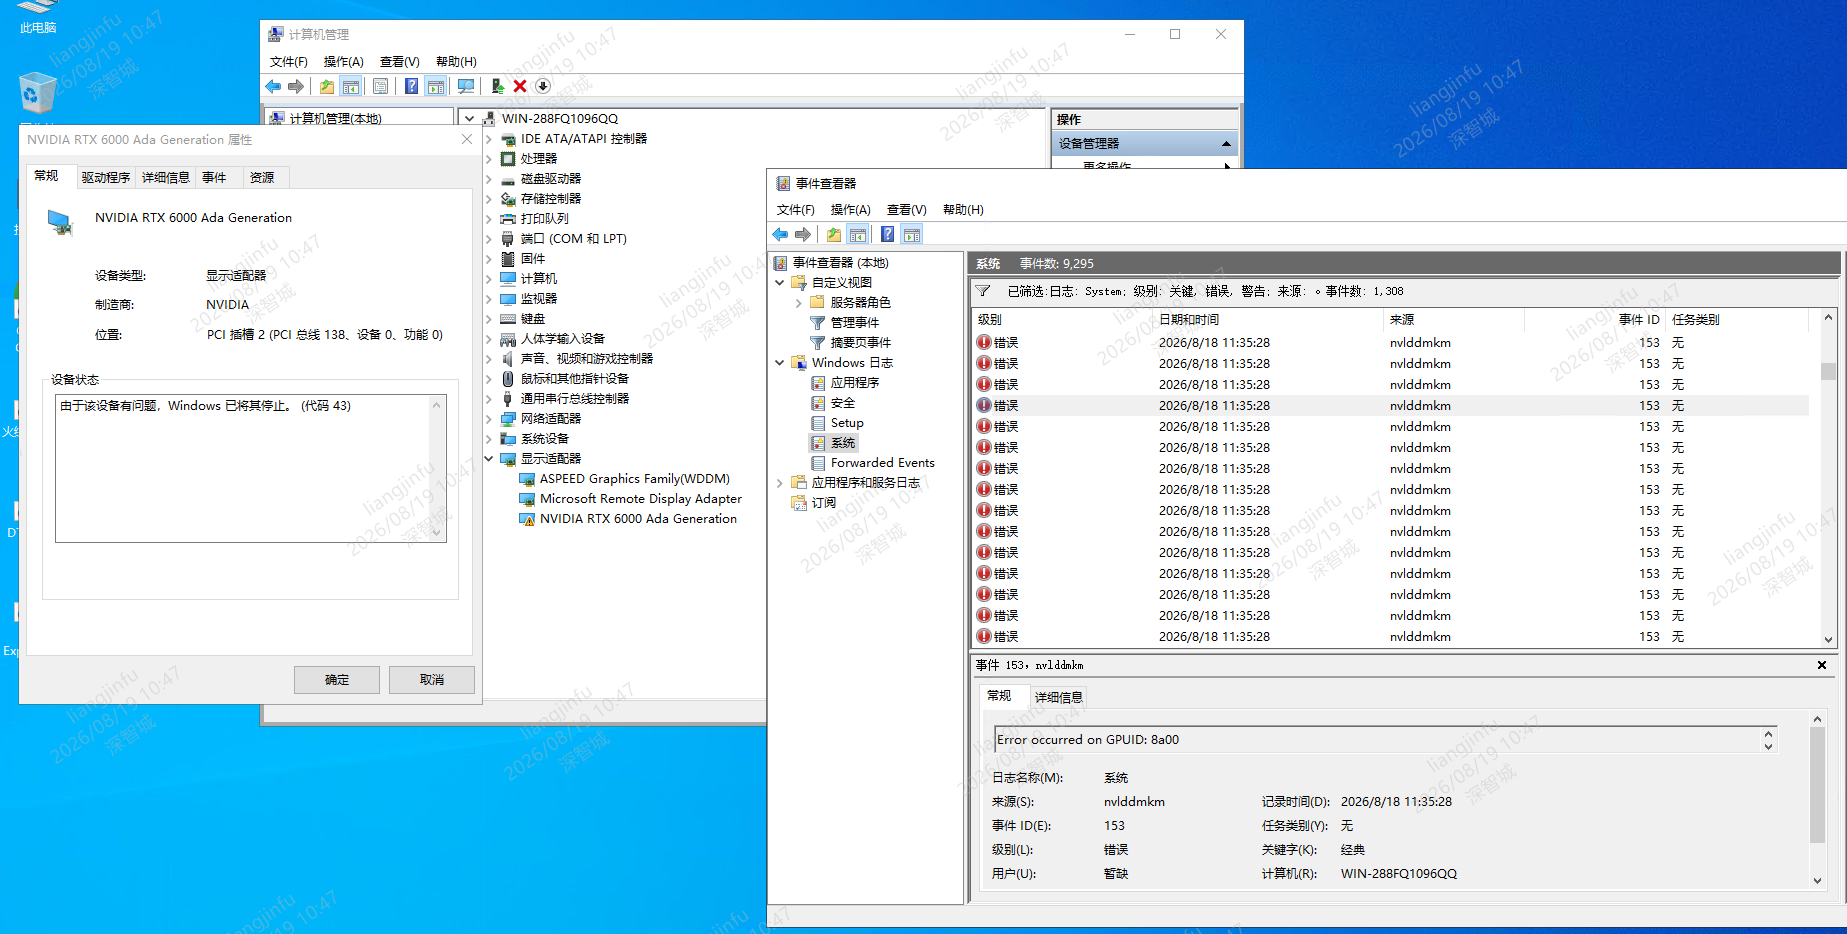This screenshot has width=1847, height=934.
Task: Click event detail pane scrollbar down arrow
Action: (1818, 880)
